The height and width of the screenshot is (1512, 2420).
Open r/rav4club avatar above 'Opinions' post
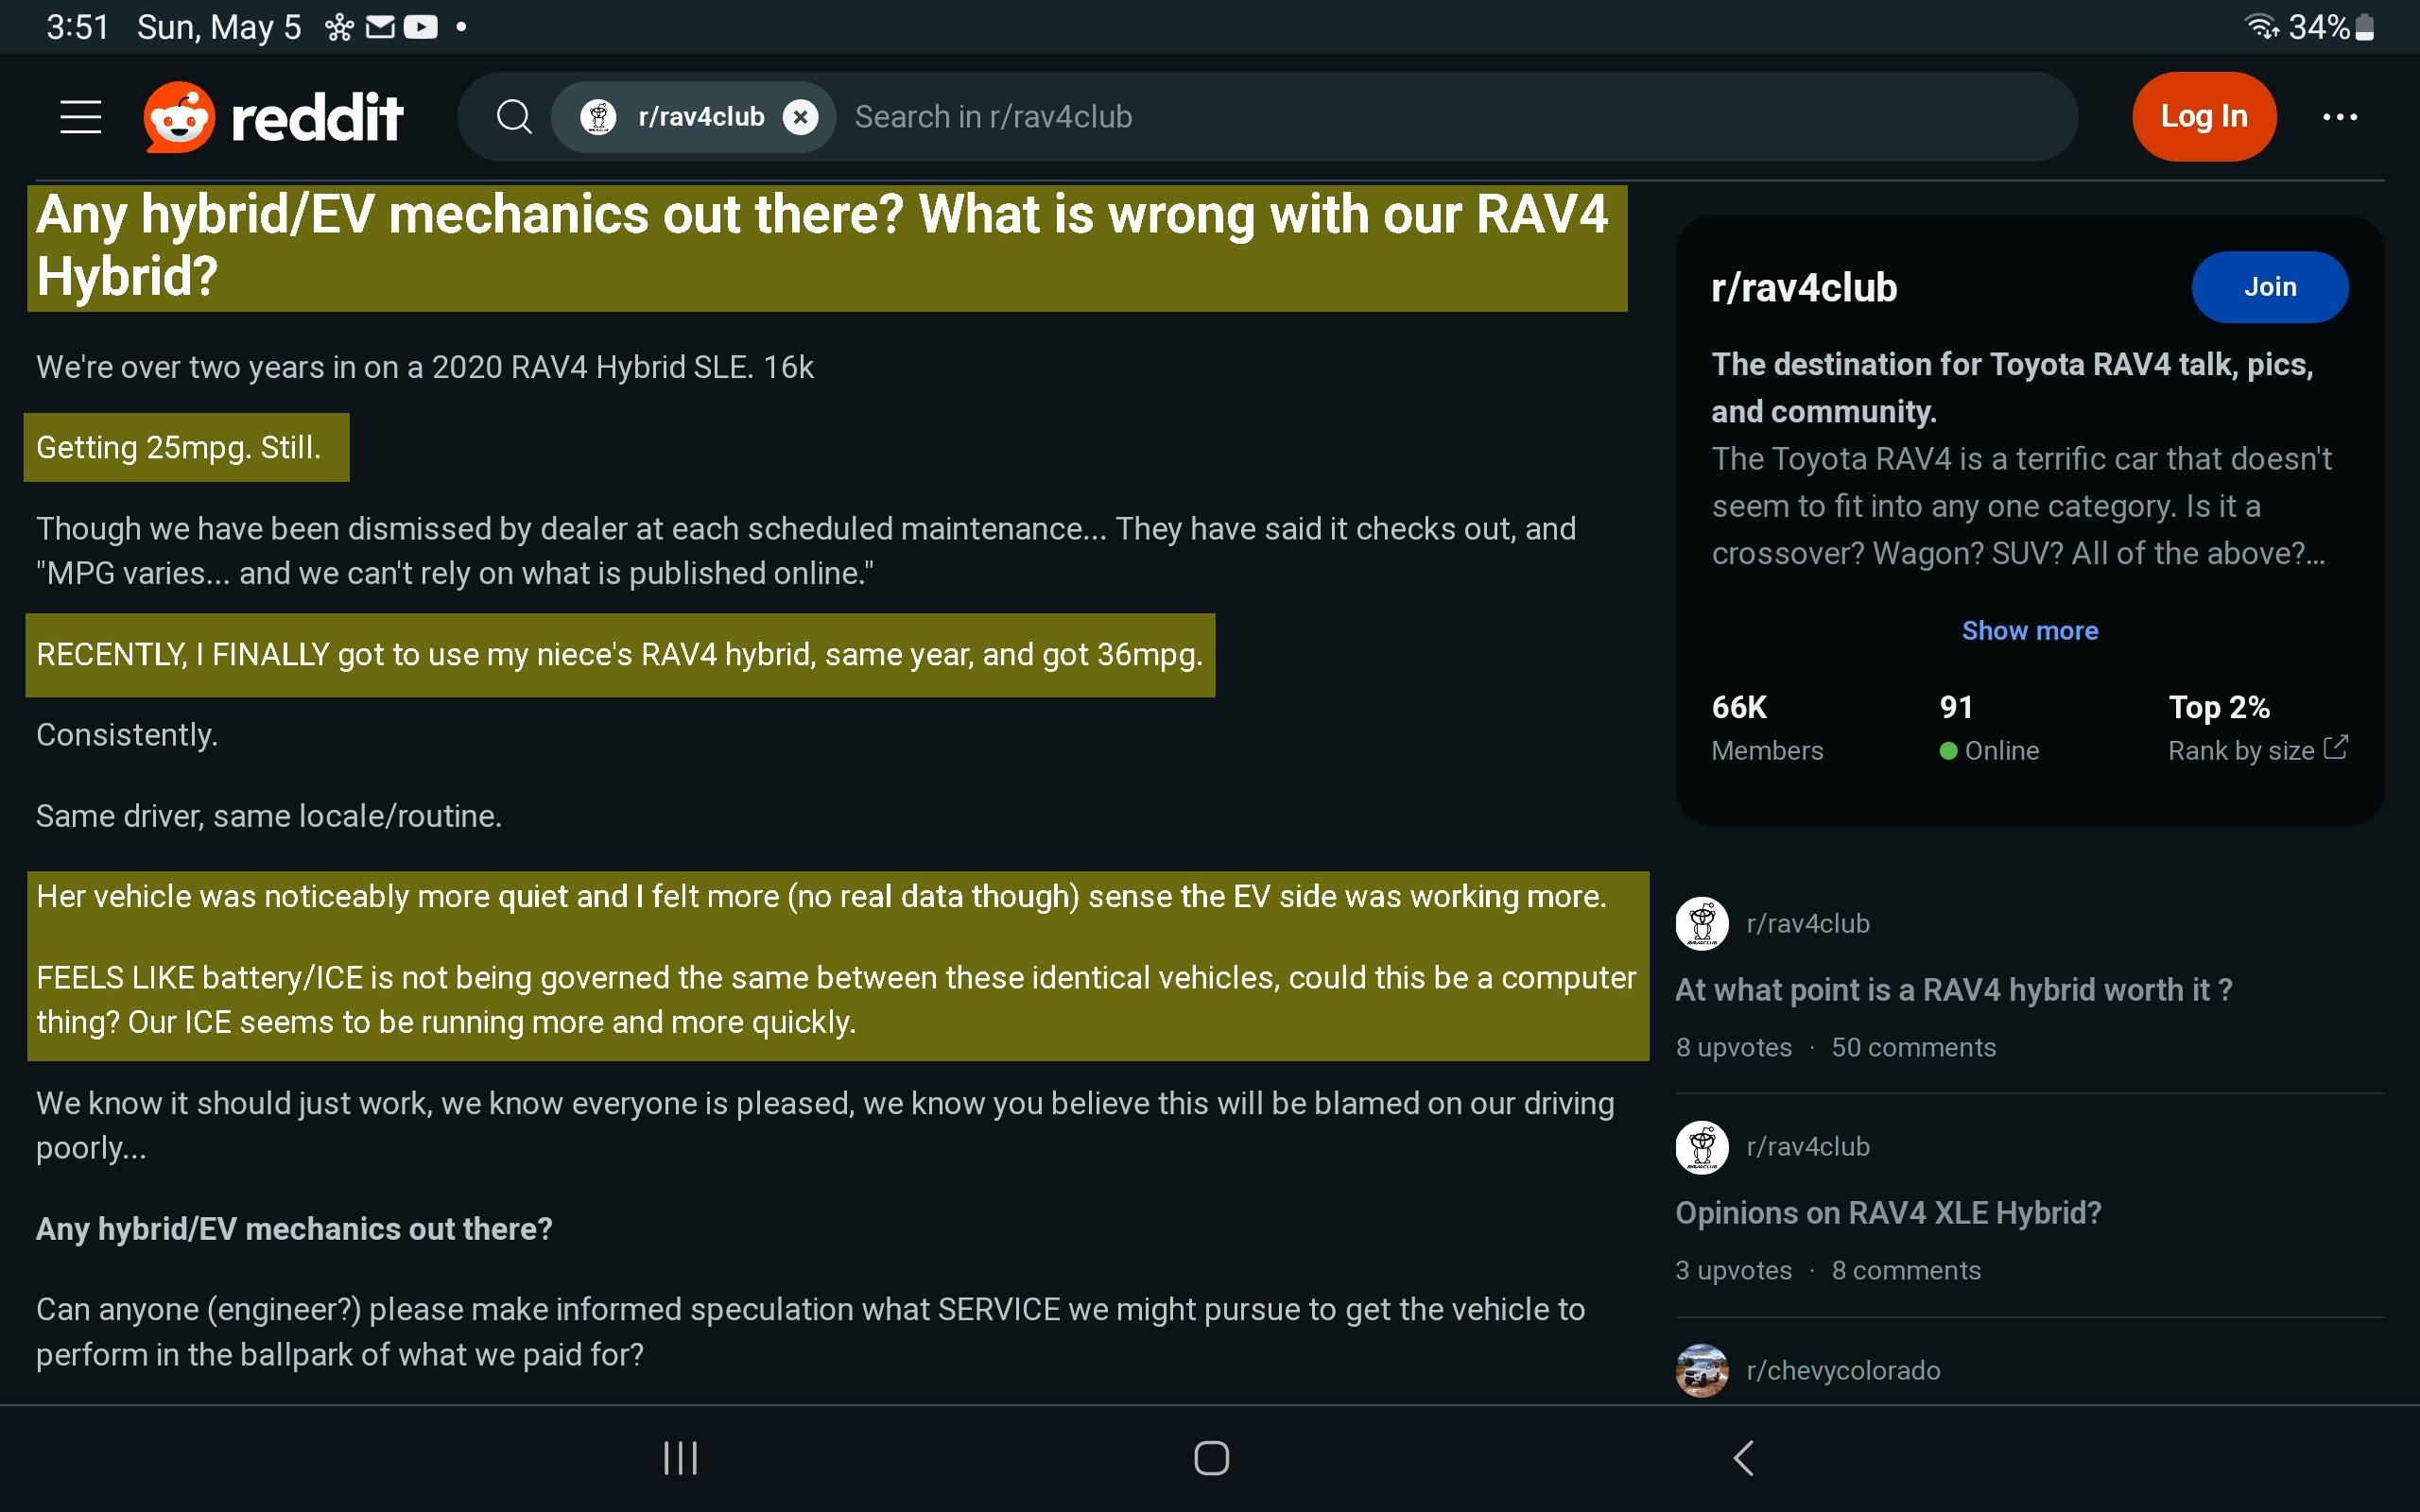(x=1702, y=1147)
